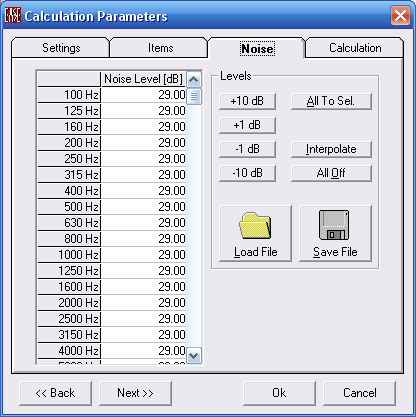Click the 1600 Hz noise level cell
Viewport: 416px width, 417px height.
(x=143, y=287)
